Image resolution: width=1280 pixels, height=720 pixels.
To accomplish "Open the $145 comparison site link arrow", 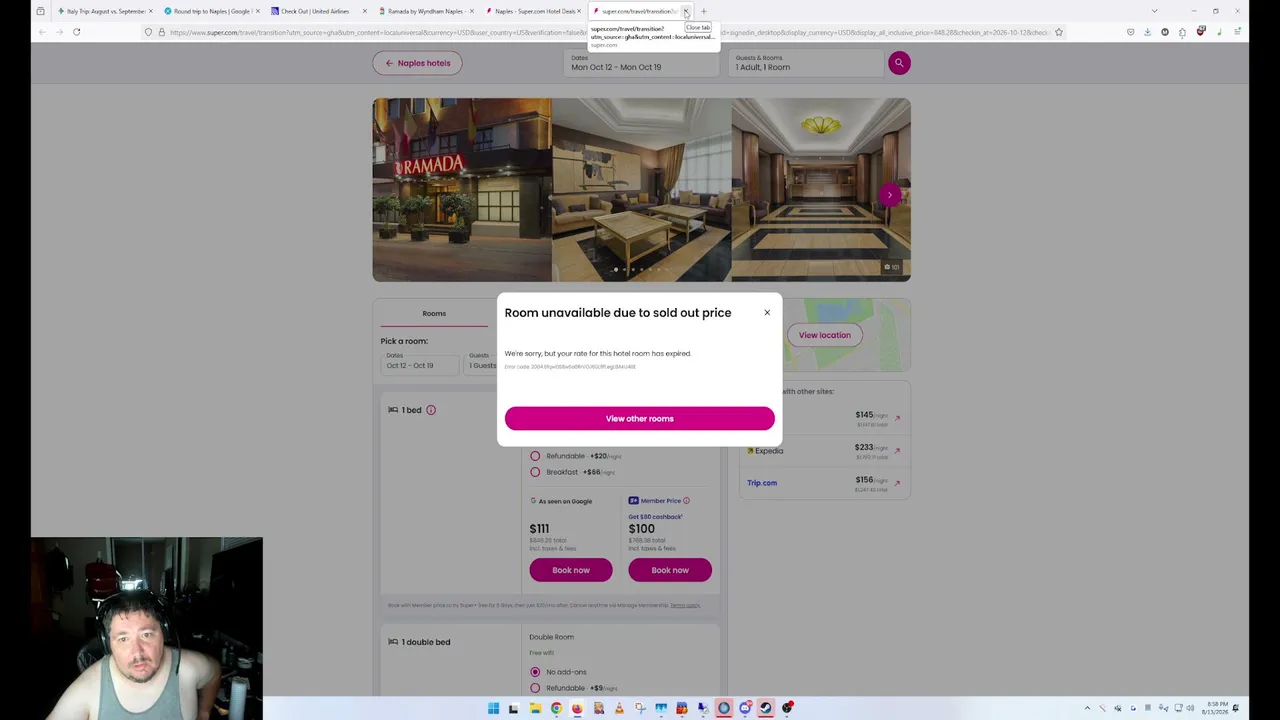I will (x=897, y=418).
